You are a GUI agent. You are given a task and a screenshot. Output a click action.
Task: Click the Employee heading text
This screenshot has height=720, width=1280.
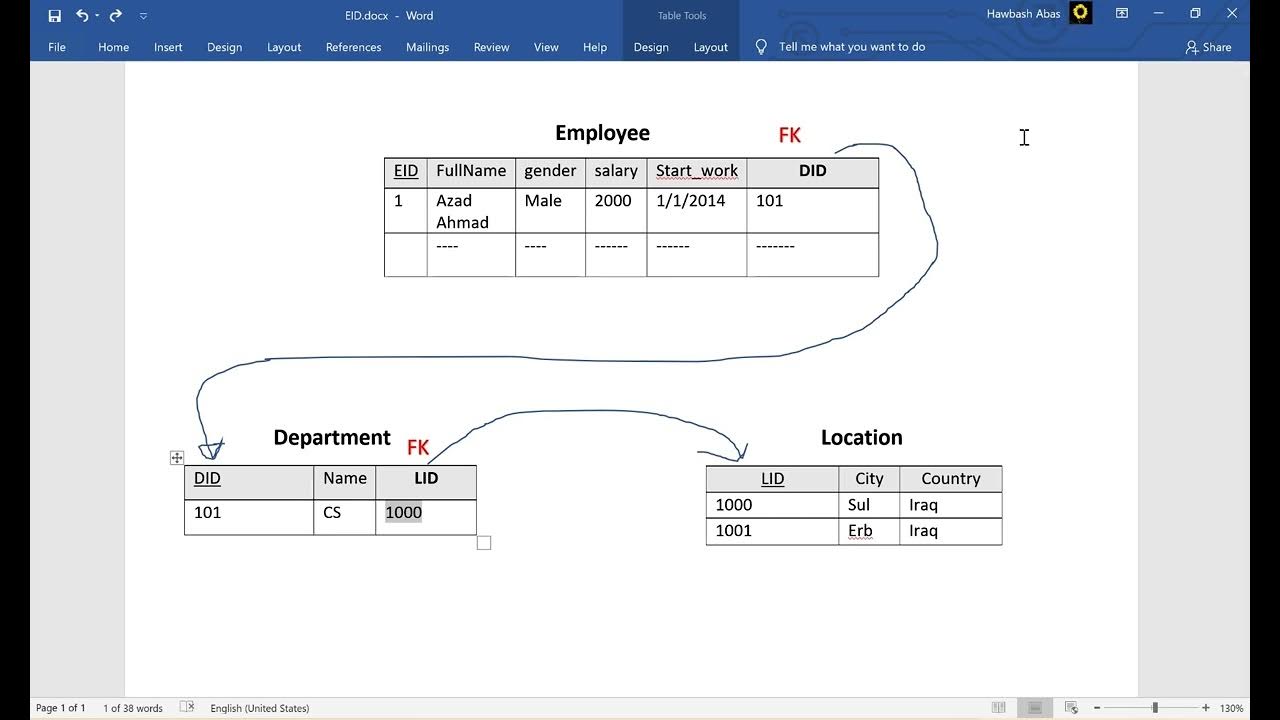coord(602,133)
